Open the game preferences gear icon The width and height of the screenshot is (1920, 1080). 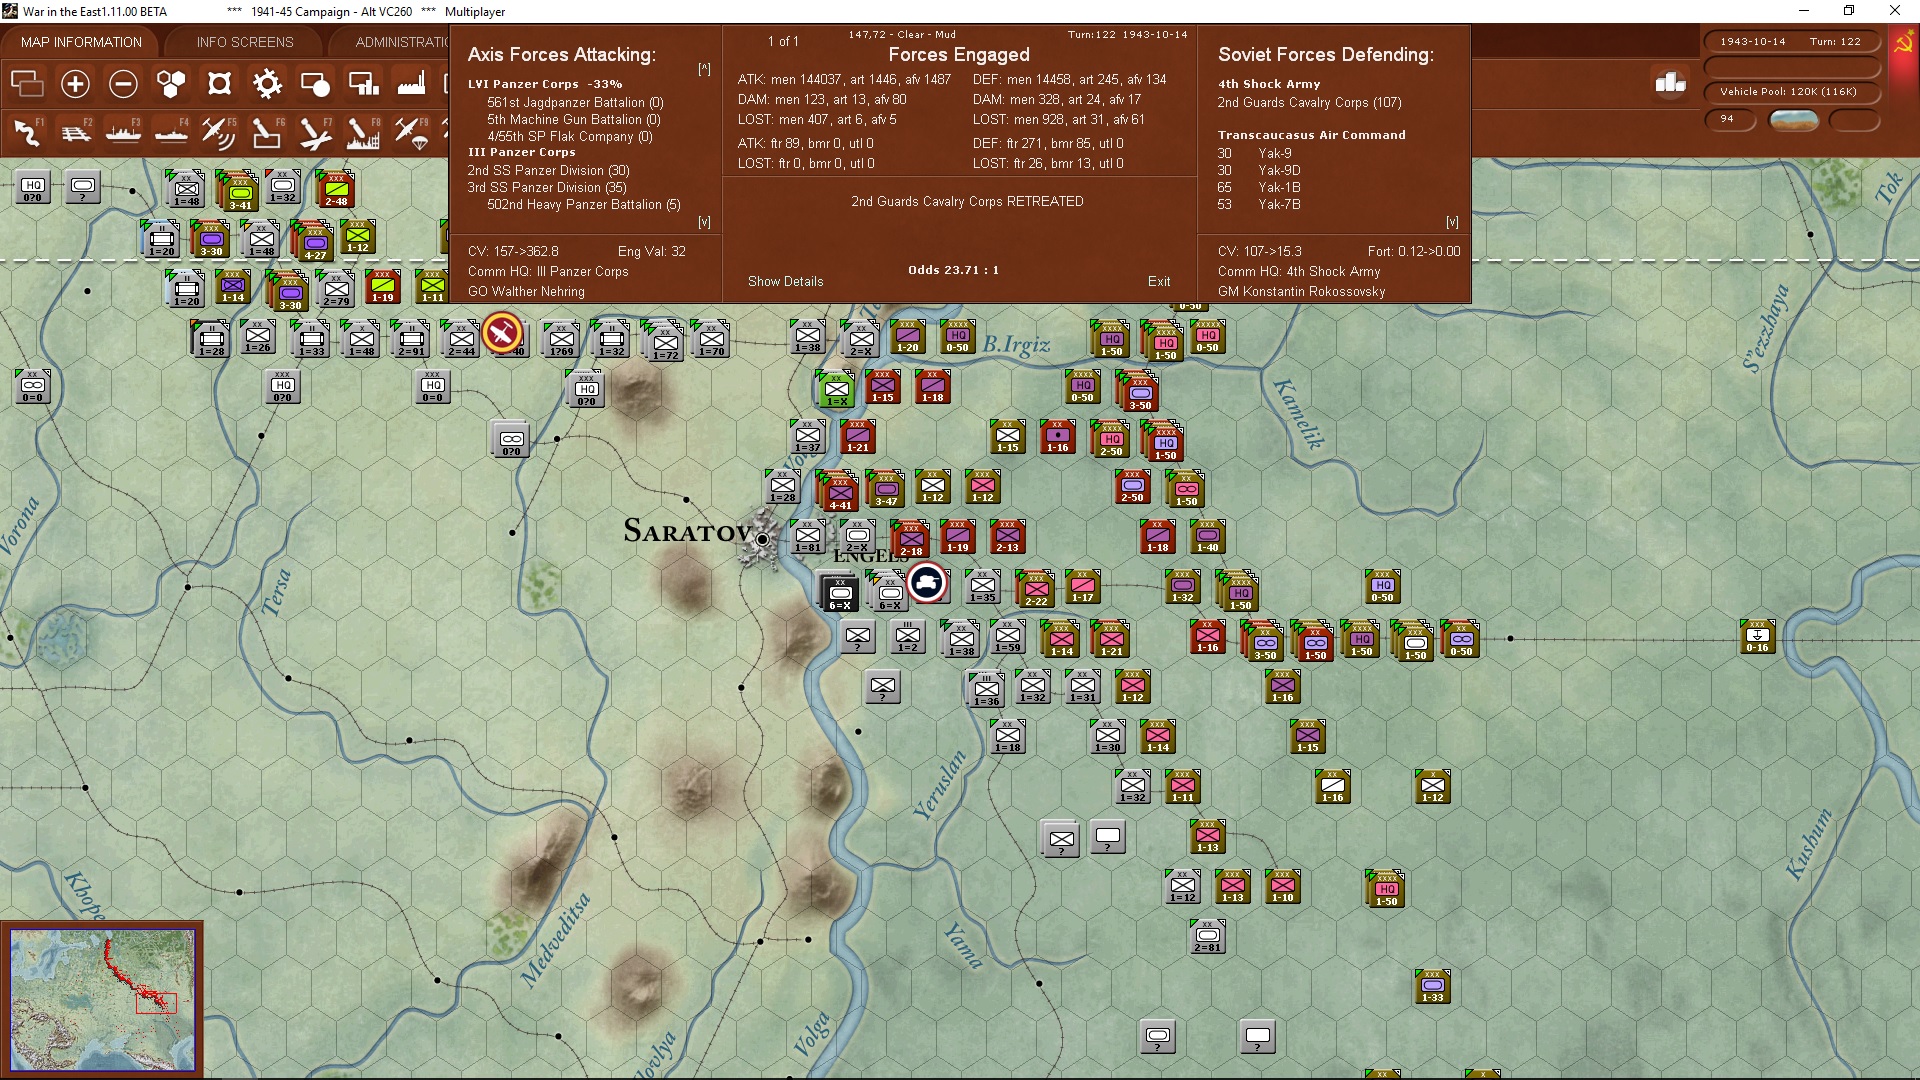pyautogui.click(x=267, y=84)
